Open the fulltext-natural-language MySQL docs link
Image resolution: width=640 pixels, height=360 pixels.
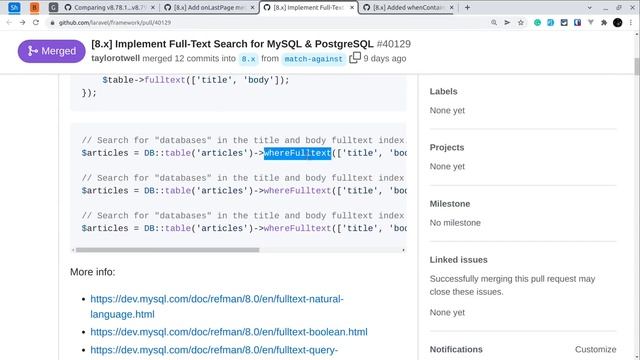coord(217,307)
